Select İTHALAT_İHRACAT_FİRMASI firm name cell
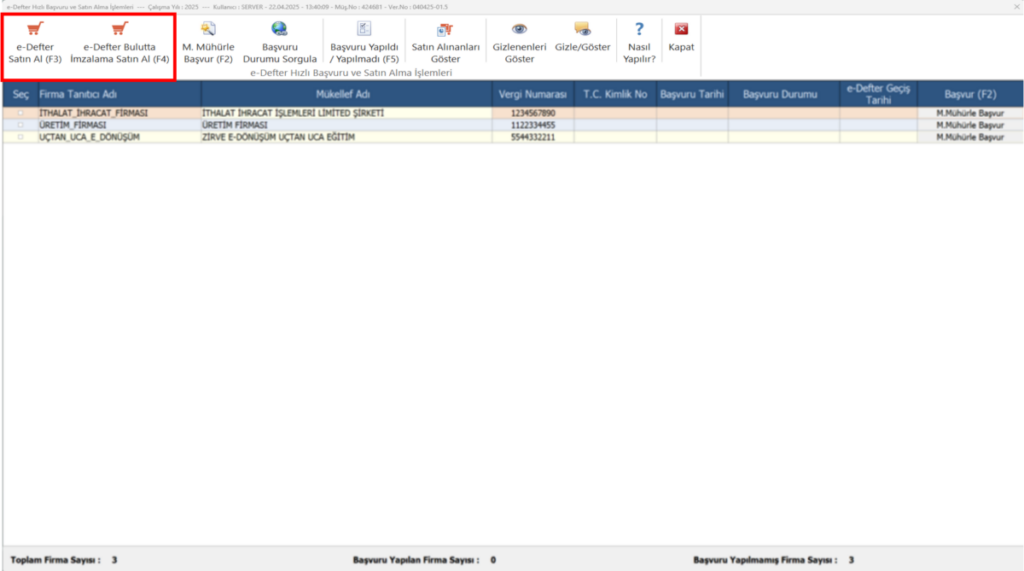 tap(120, 113)
